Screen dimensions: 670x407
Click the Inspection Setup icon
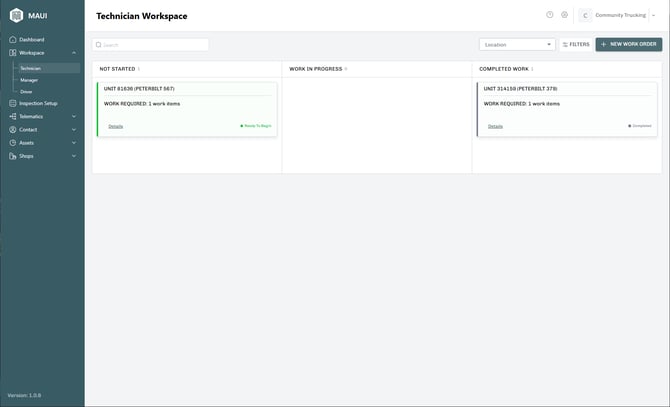[x=12, y=103]
